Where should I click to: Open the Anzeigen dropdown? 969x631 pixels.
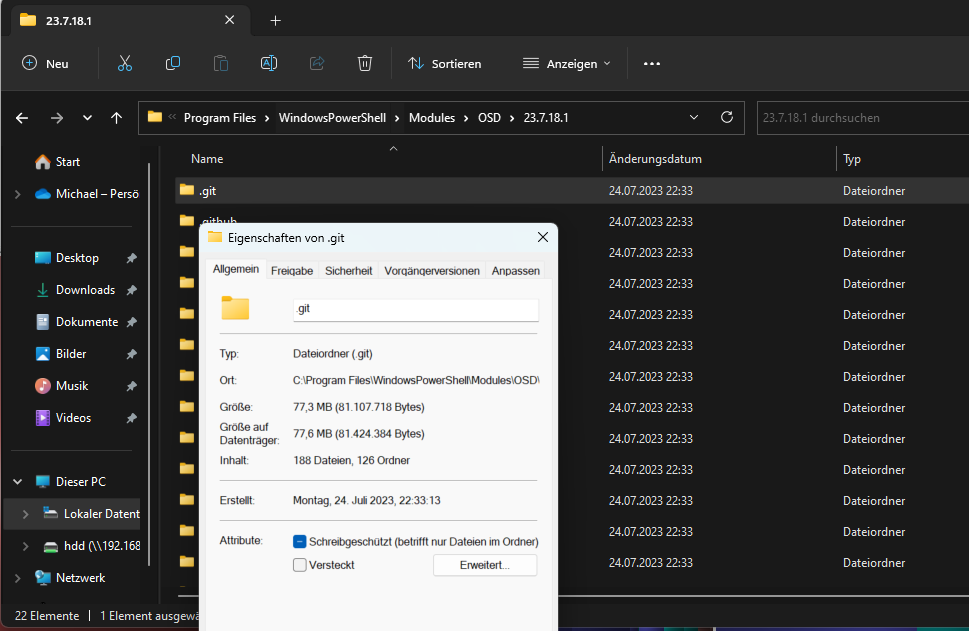(x=566, y=63)
